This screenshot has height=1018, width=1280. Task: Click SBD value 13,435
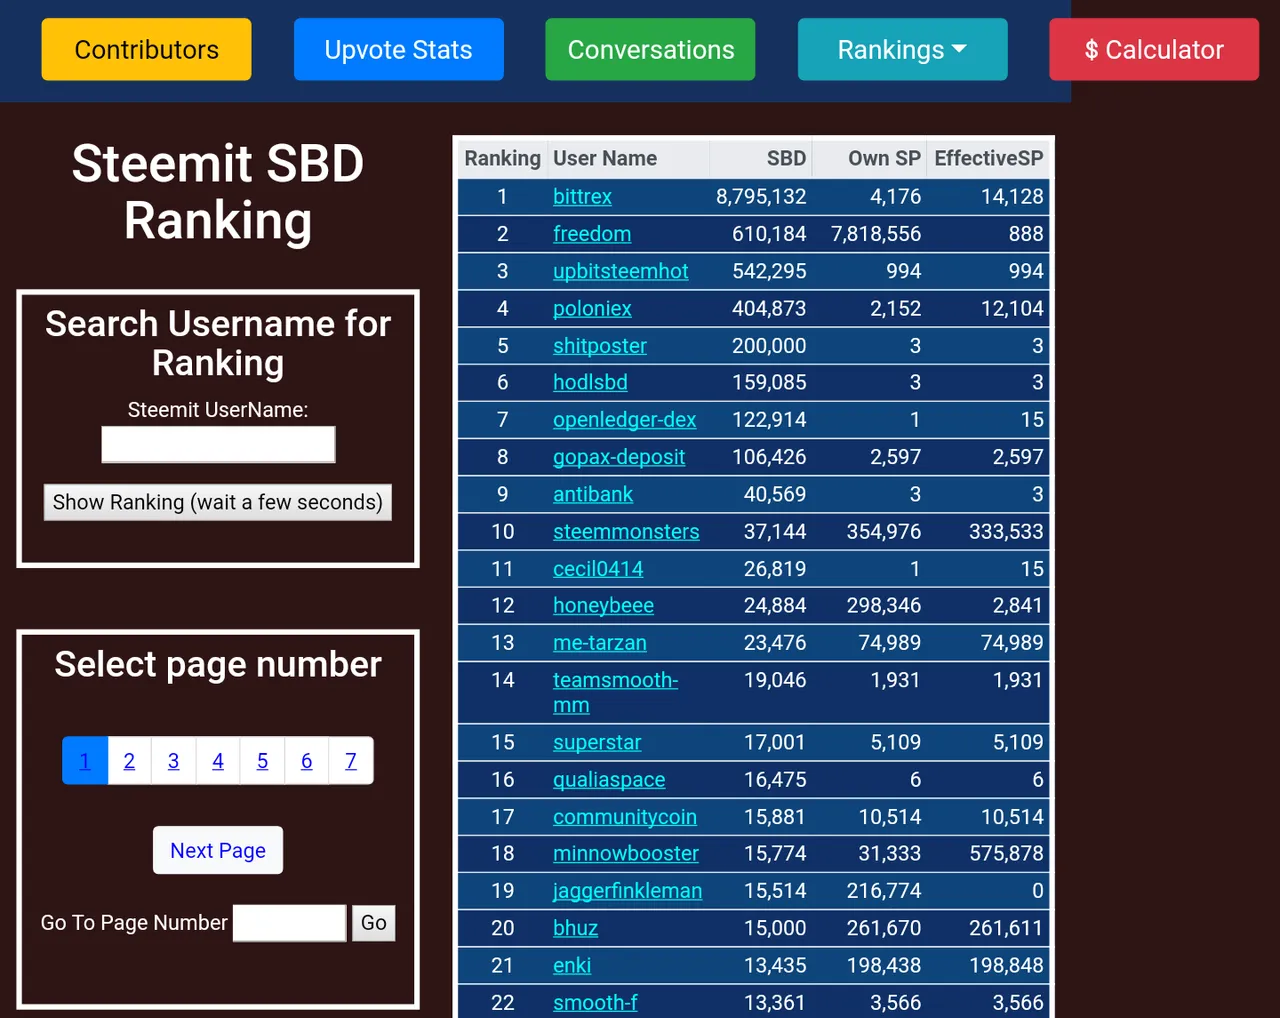point(775,965)
